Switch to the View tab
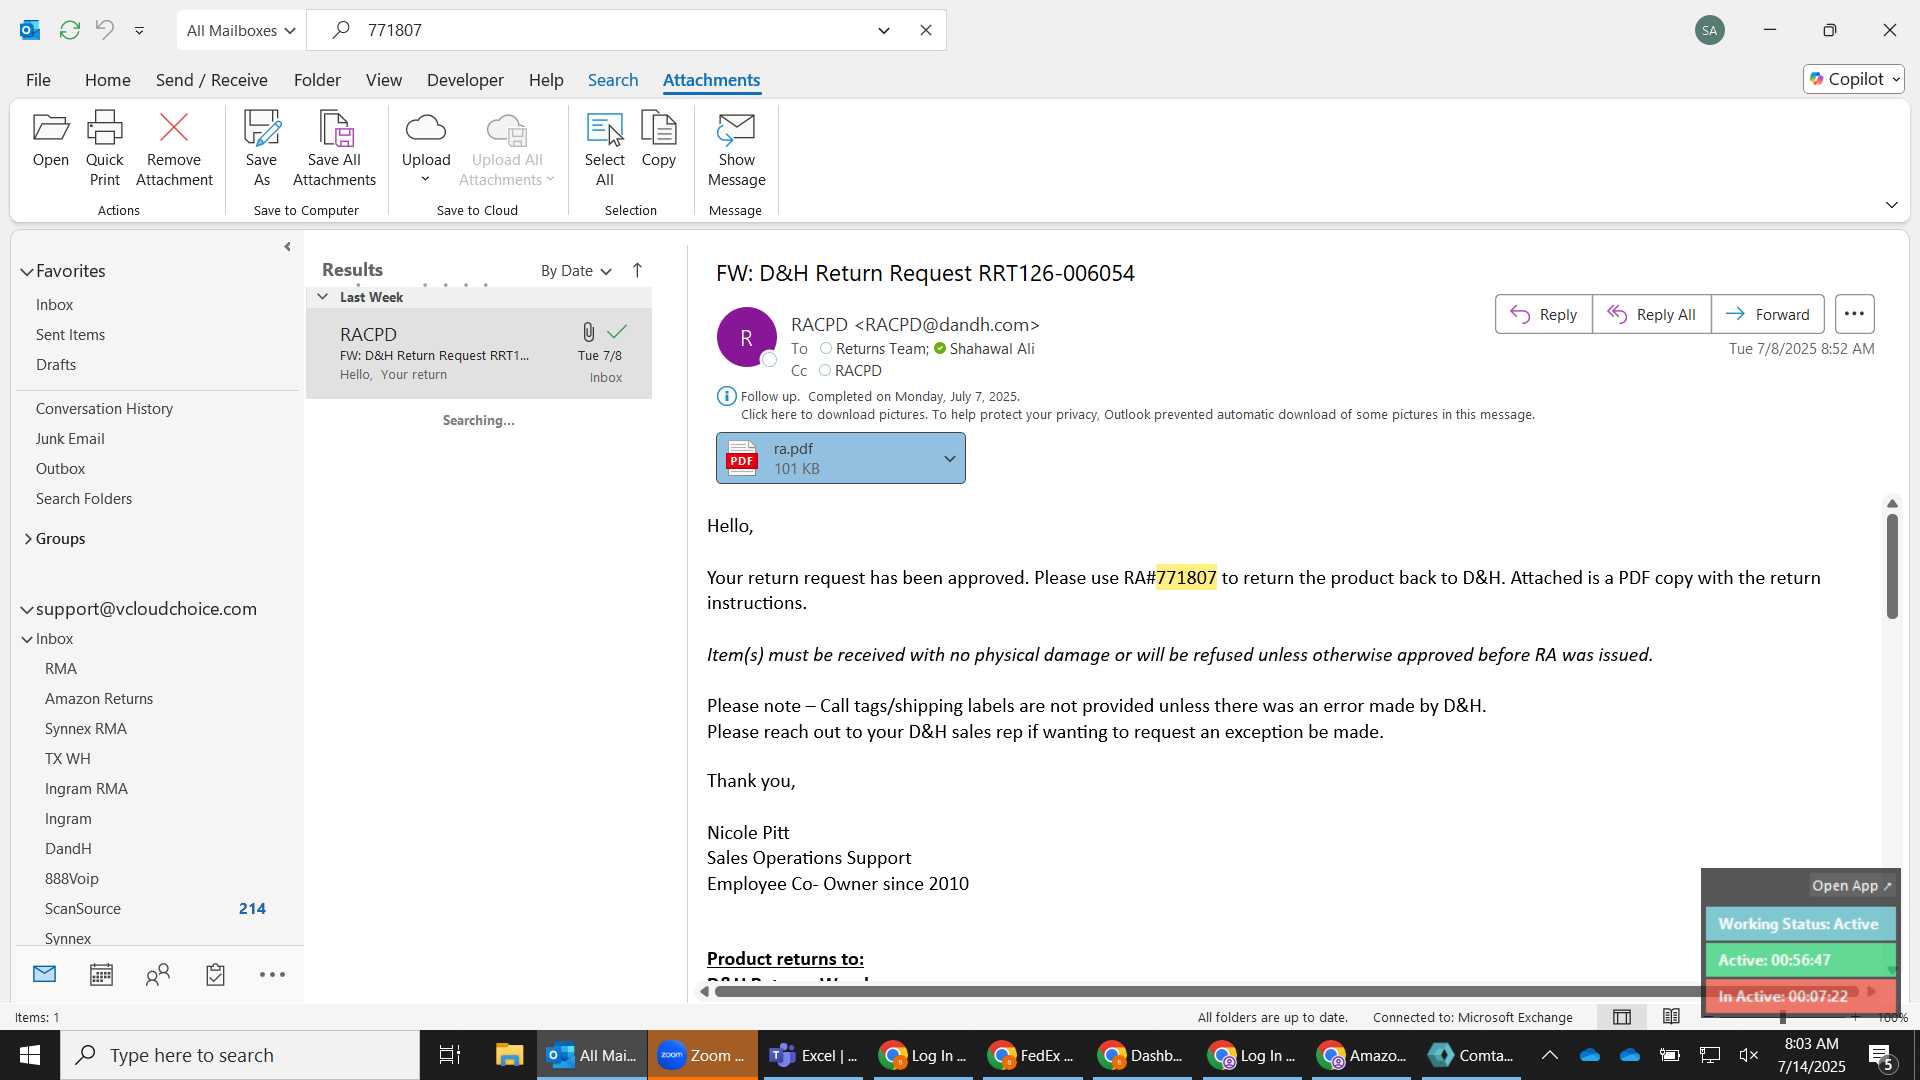 click(383, 80)
